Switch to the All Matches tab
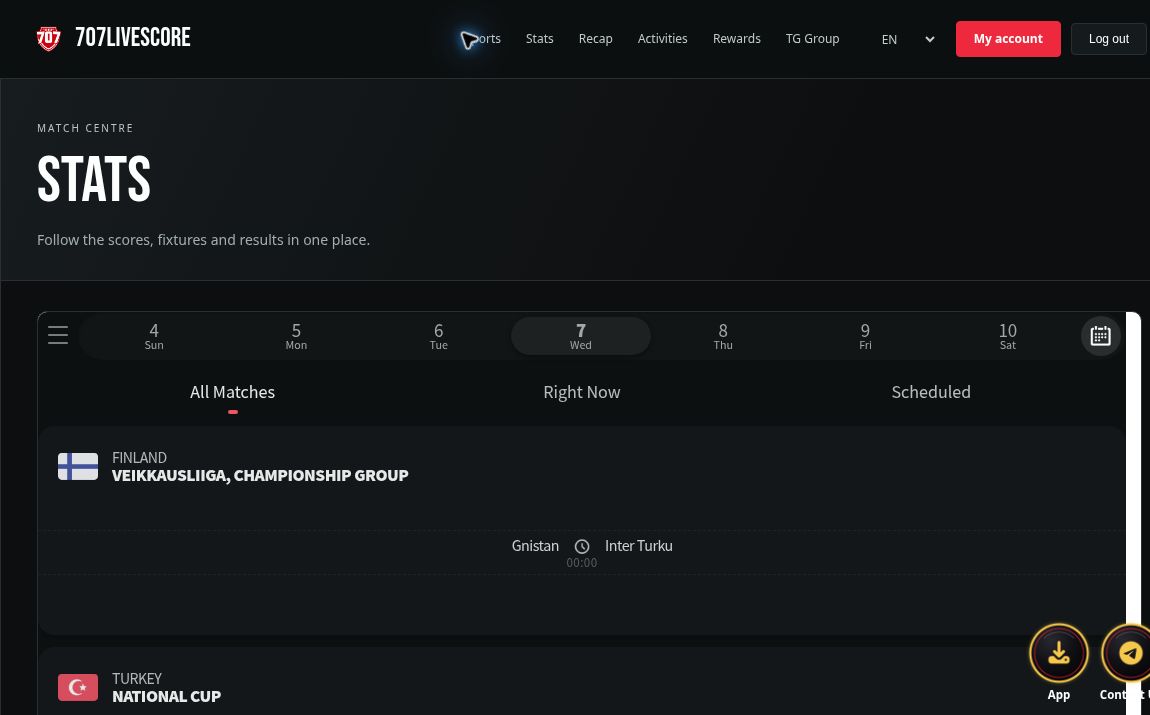1150x715 pixels. pos(232,392)
